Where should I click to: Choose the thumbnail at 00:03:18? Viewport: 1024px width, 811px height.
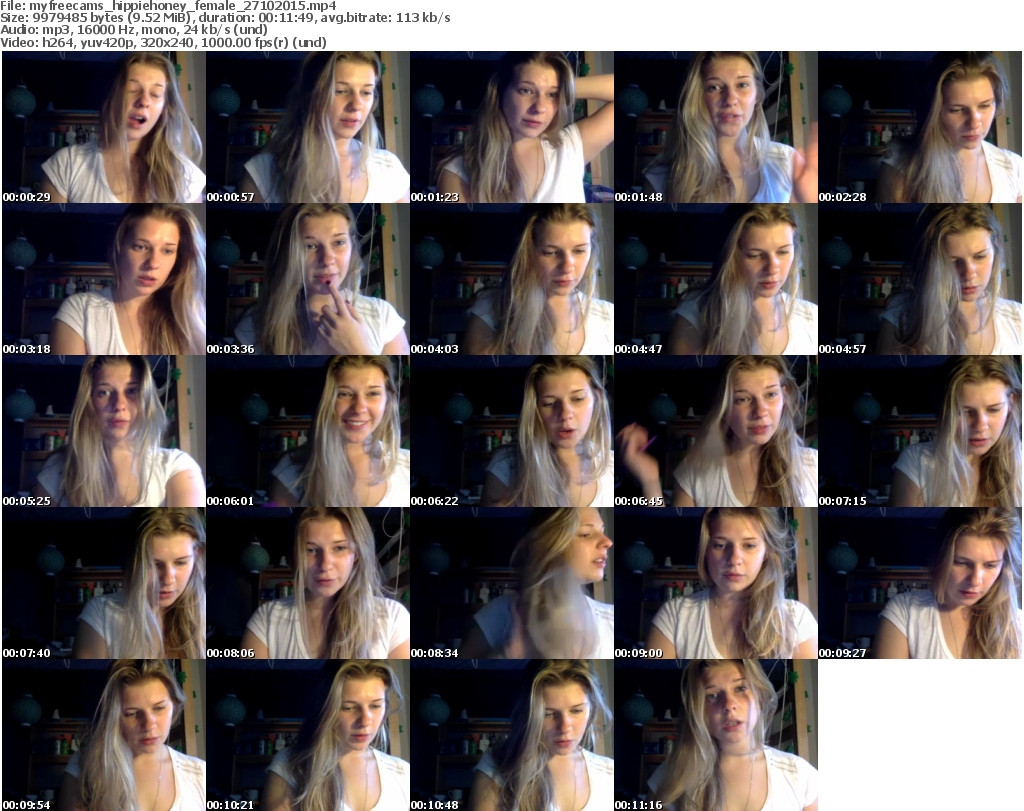(104, 279)
